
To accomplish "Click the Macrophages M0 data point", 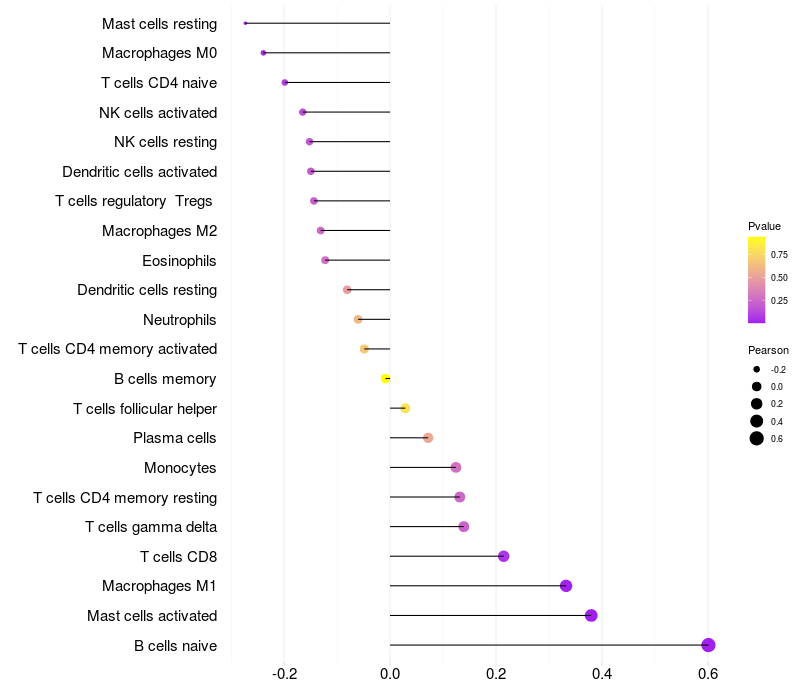I will click(x=263, y=52).
